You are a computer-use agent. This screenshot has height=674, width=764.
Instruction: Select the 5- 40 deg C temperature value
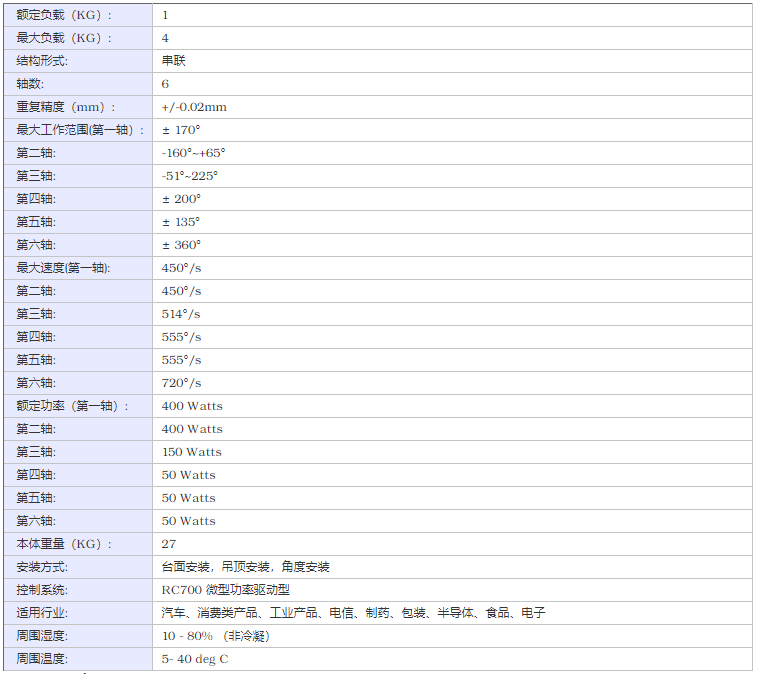[195, 659]
